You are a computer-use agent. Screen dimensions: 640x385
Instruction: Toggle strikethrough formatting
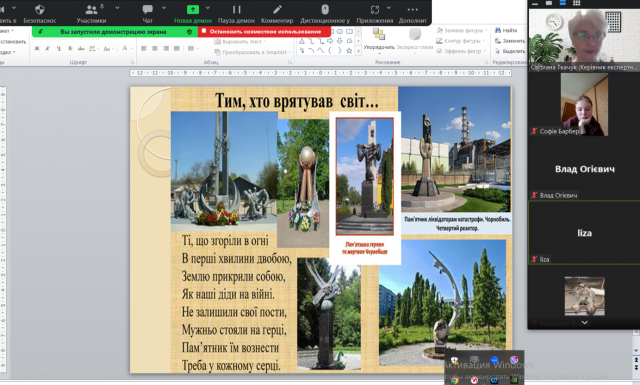coord(81,49)
